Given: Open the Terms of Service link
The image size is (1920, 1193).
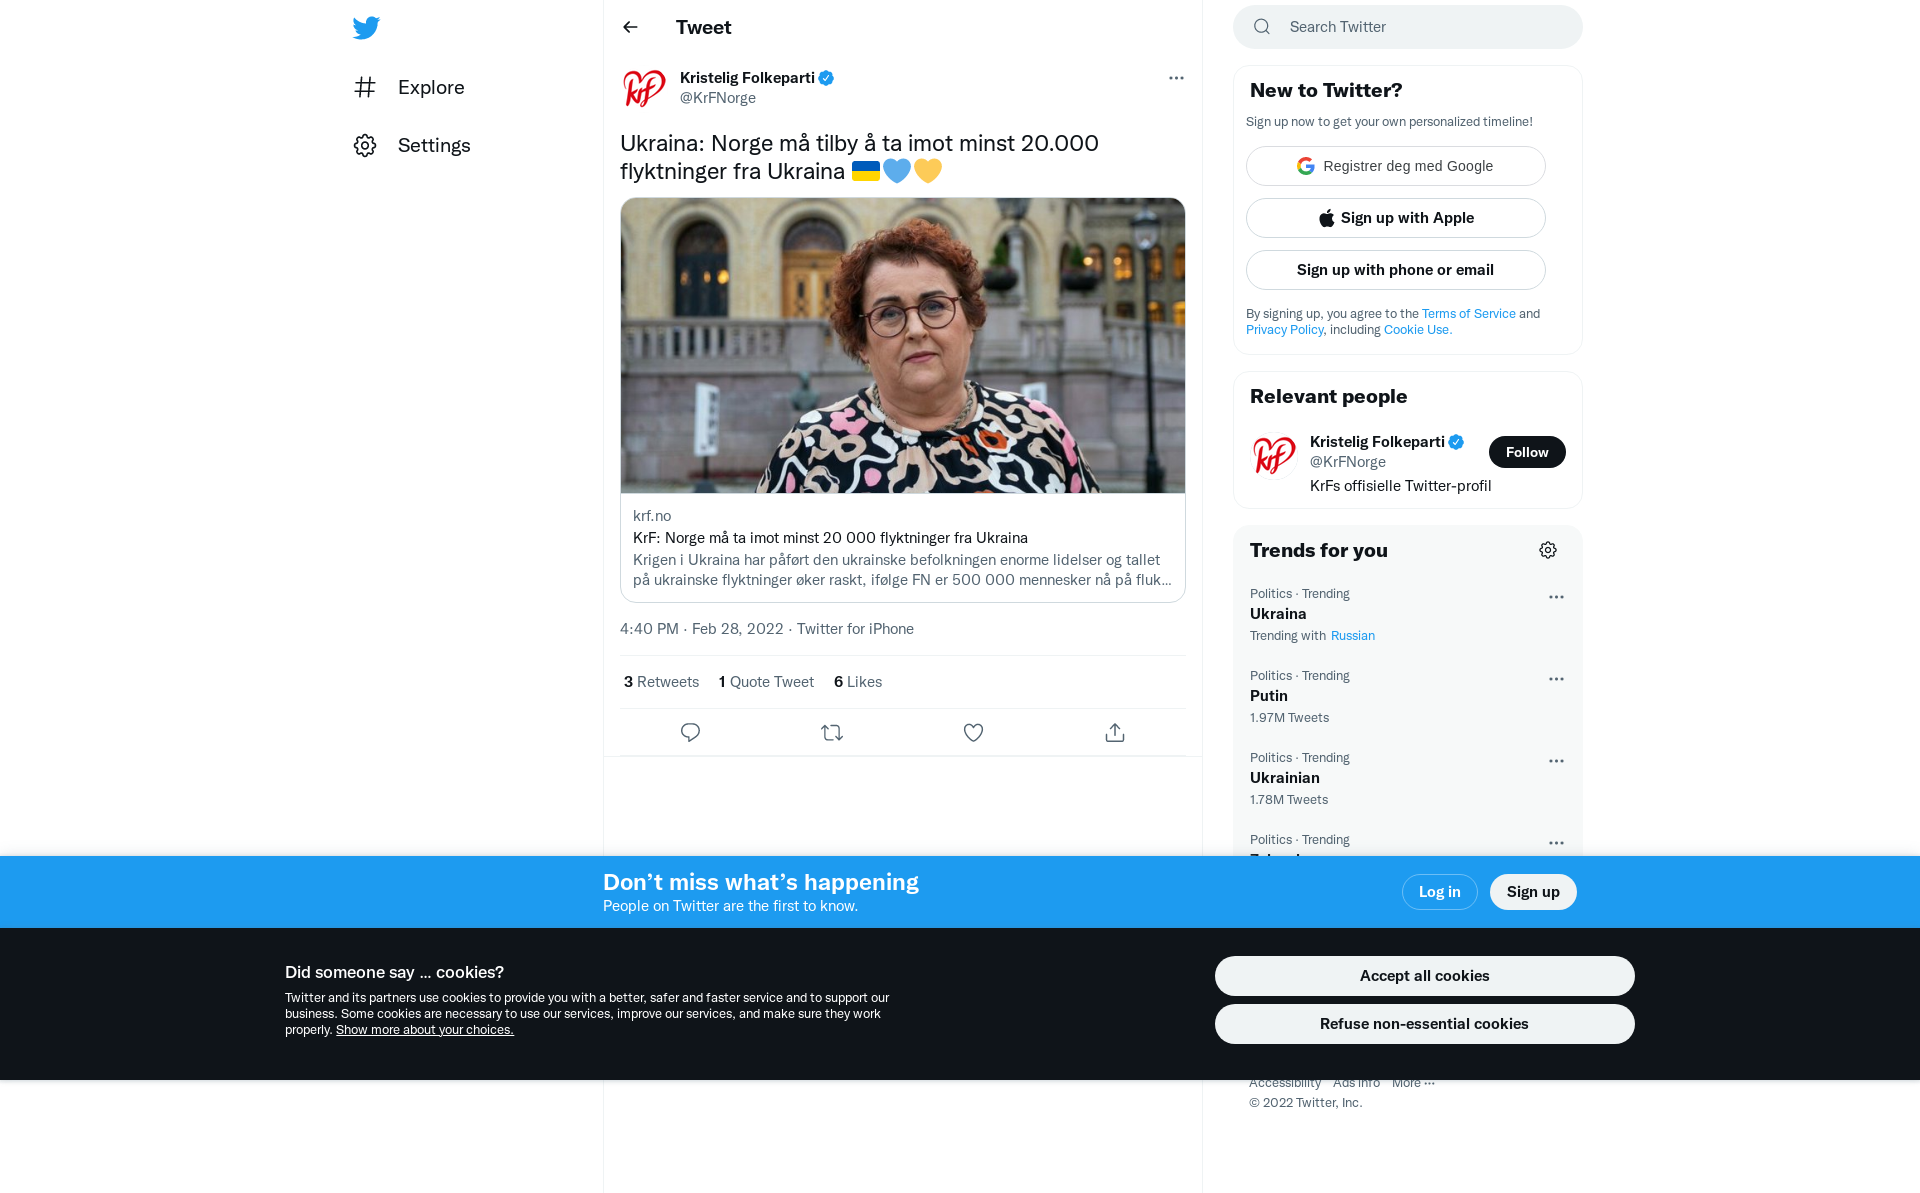Looking at the screenshot, I should pyautogui.click(x=1469, y=314).
